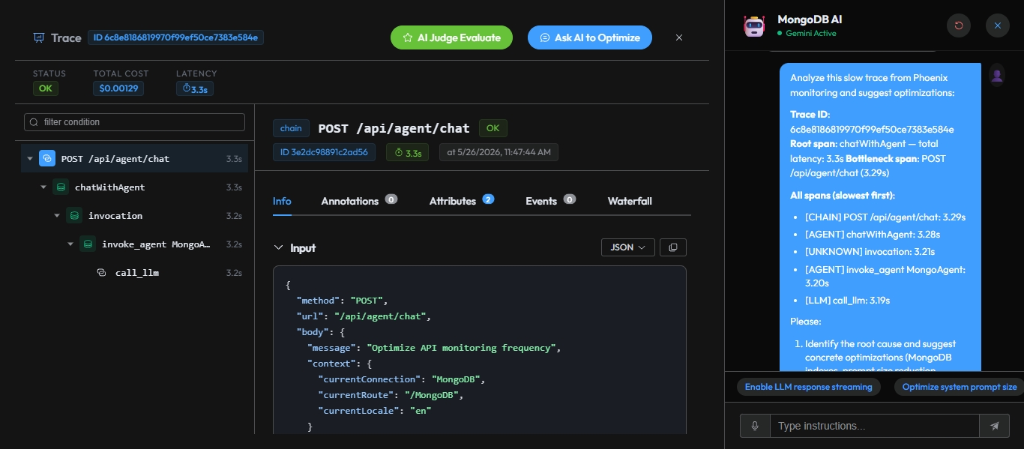The width and height of the screenshot is (1024, 449).
Task: Click the Gemini Active status label
Action: 810,33
